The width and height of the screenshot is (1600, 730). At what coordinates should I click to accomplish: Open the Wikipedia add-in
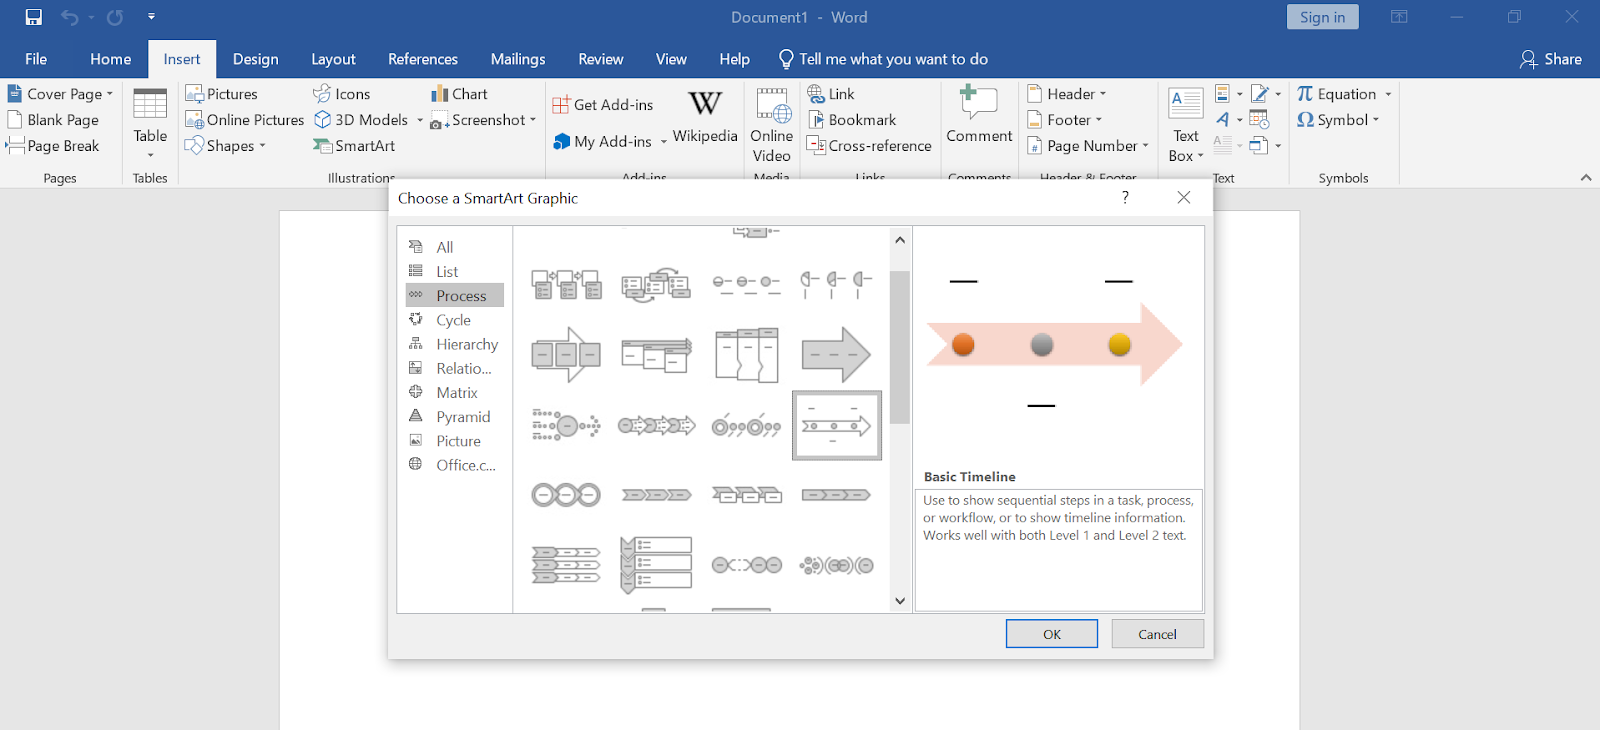tap(705, 118)
